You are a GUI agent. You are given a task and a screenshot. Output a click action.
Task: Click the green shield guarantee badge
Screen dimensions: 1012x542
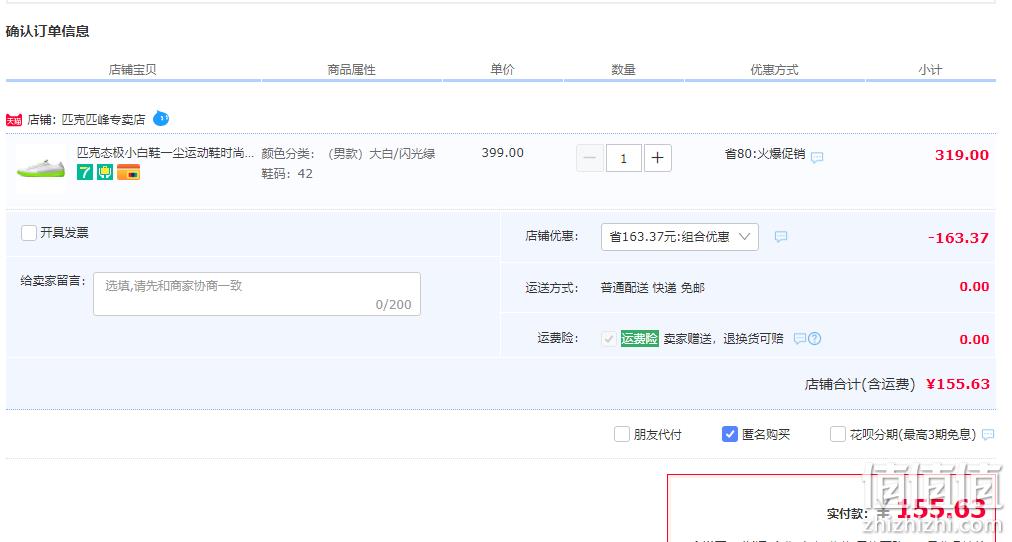pos(105,172)
